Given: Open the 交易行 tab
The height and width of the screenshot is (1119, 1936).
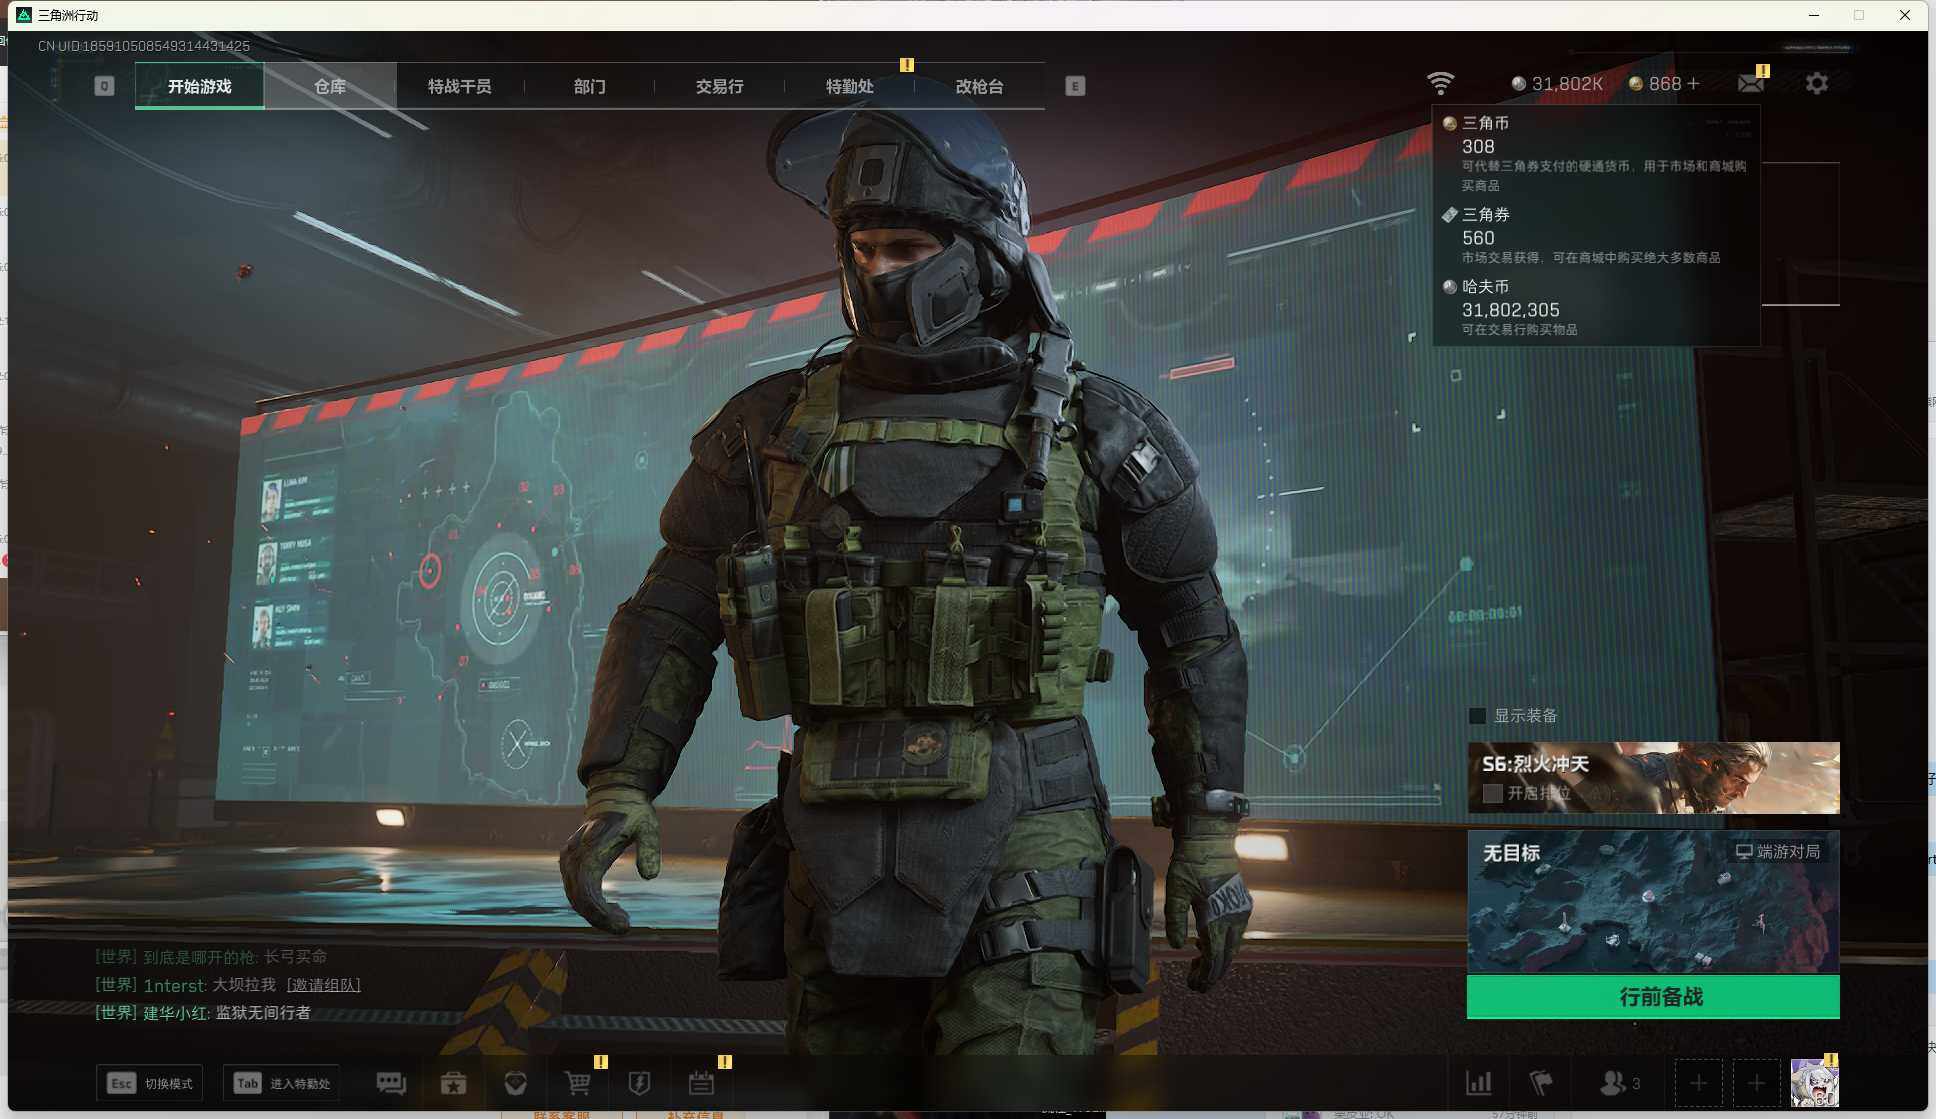Looking at the screenshot, I should coord(719,87).
